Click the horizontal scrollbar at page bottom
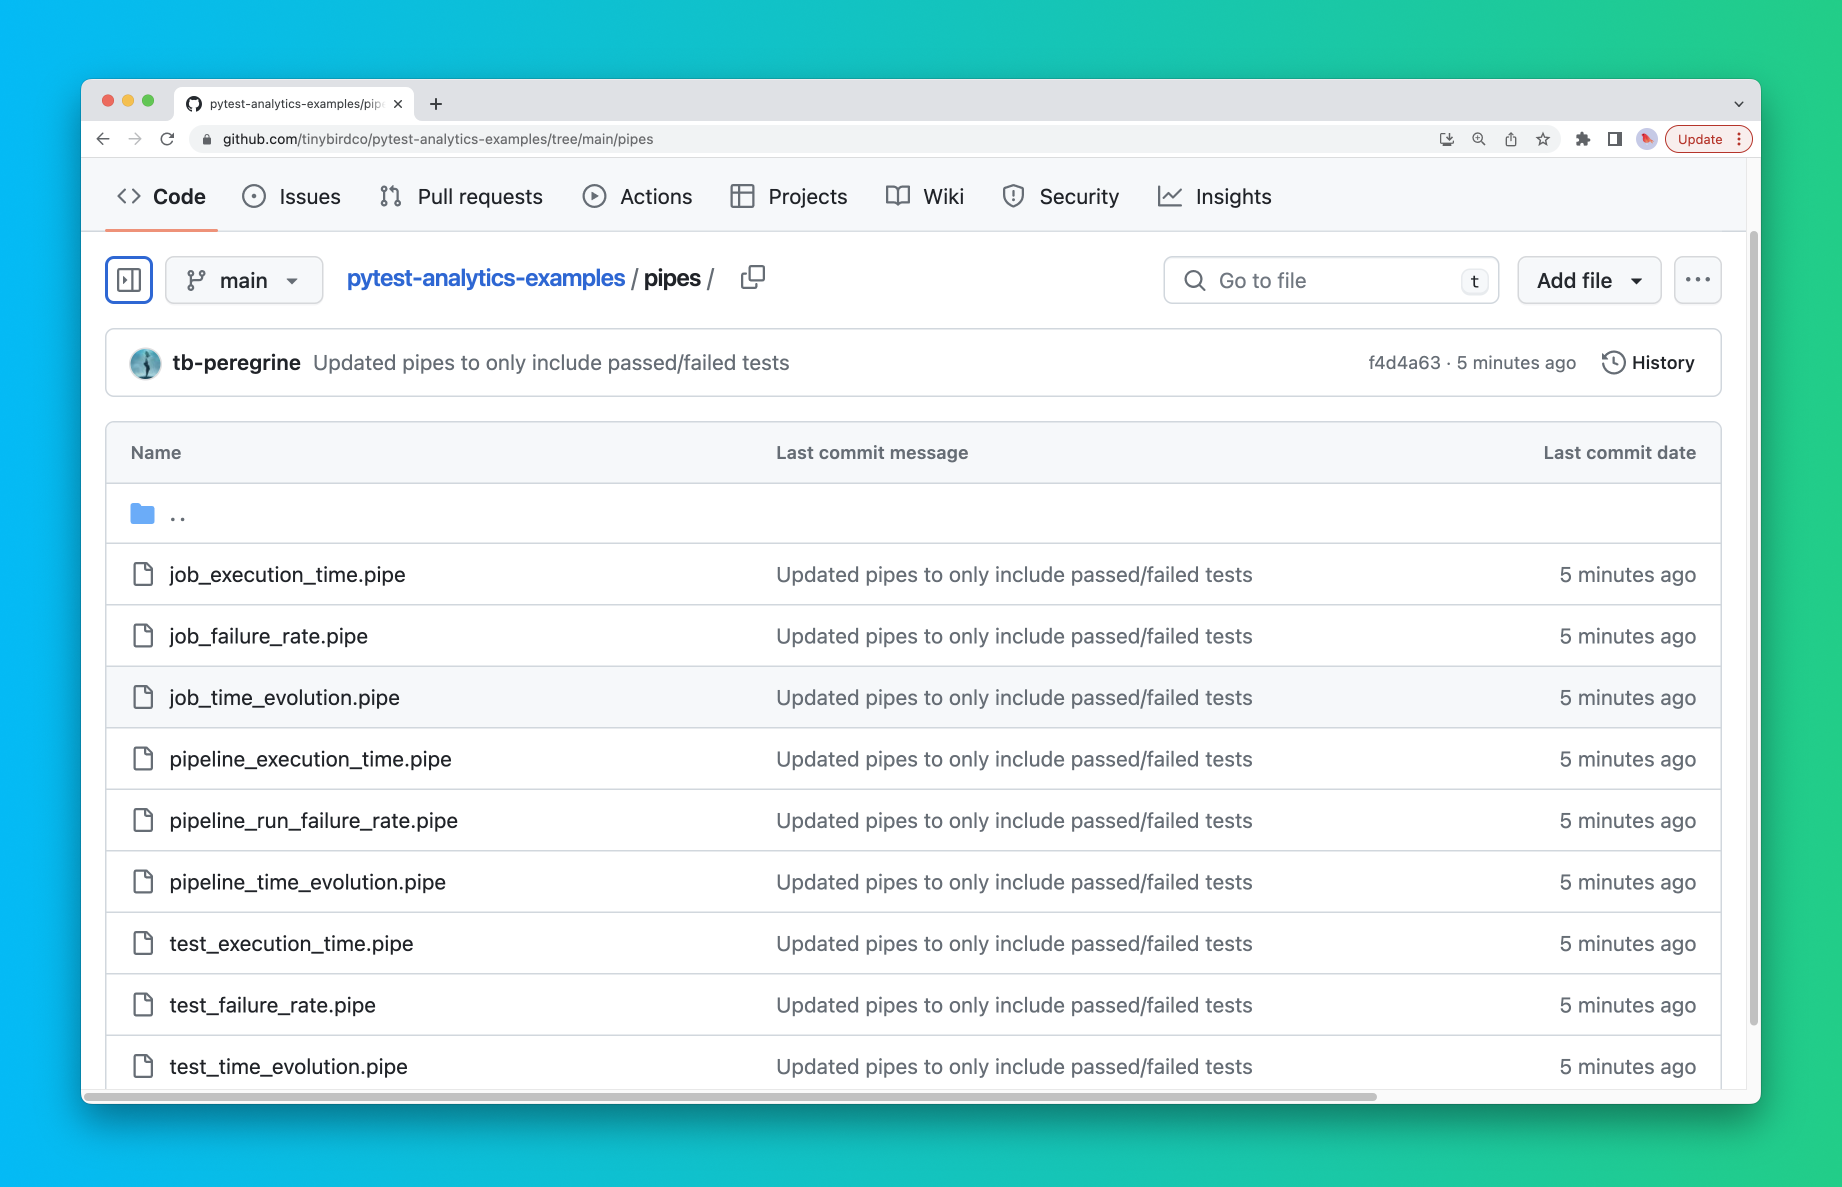The width and height of the screenshot is (1842, 1187). [x=730, y=1097]
